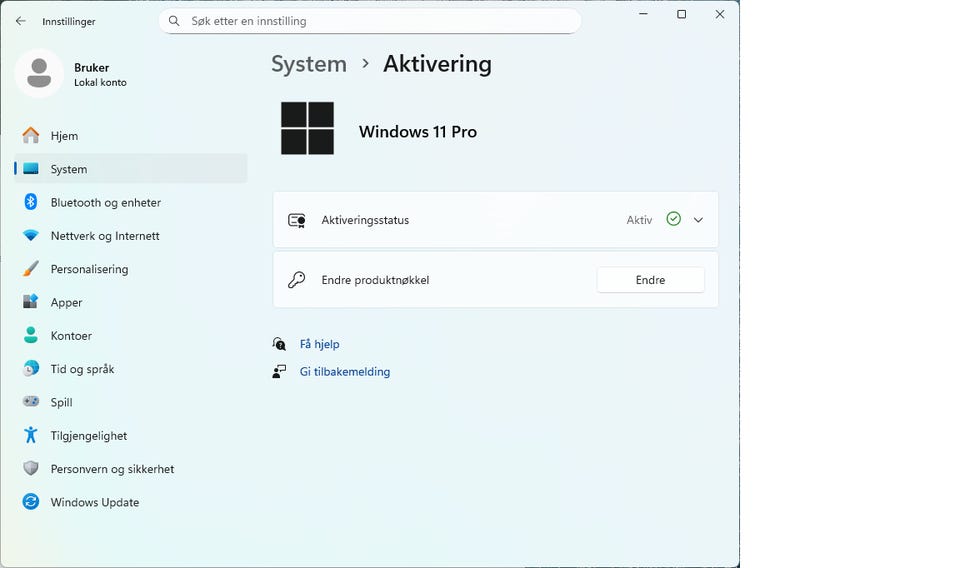The height and width of the screenshot is (568, 960).
Task: Go to Kontoer settings
Action: pos(130,335)
